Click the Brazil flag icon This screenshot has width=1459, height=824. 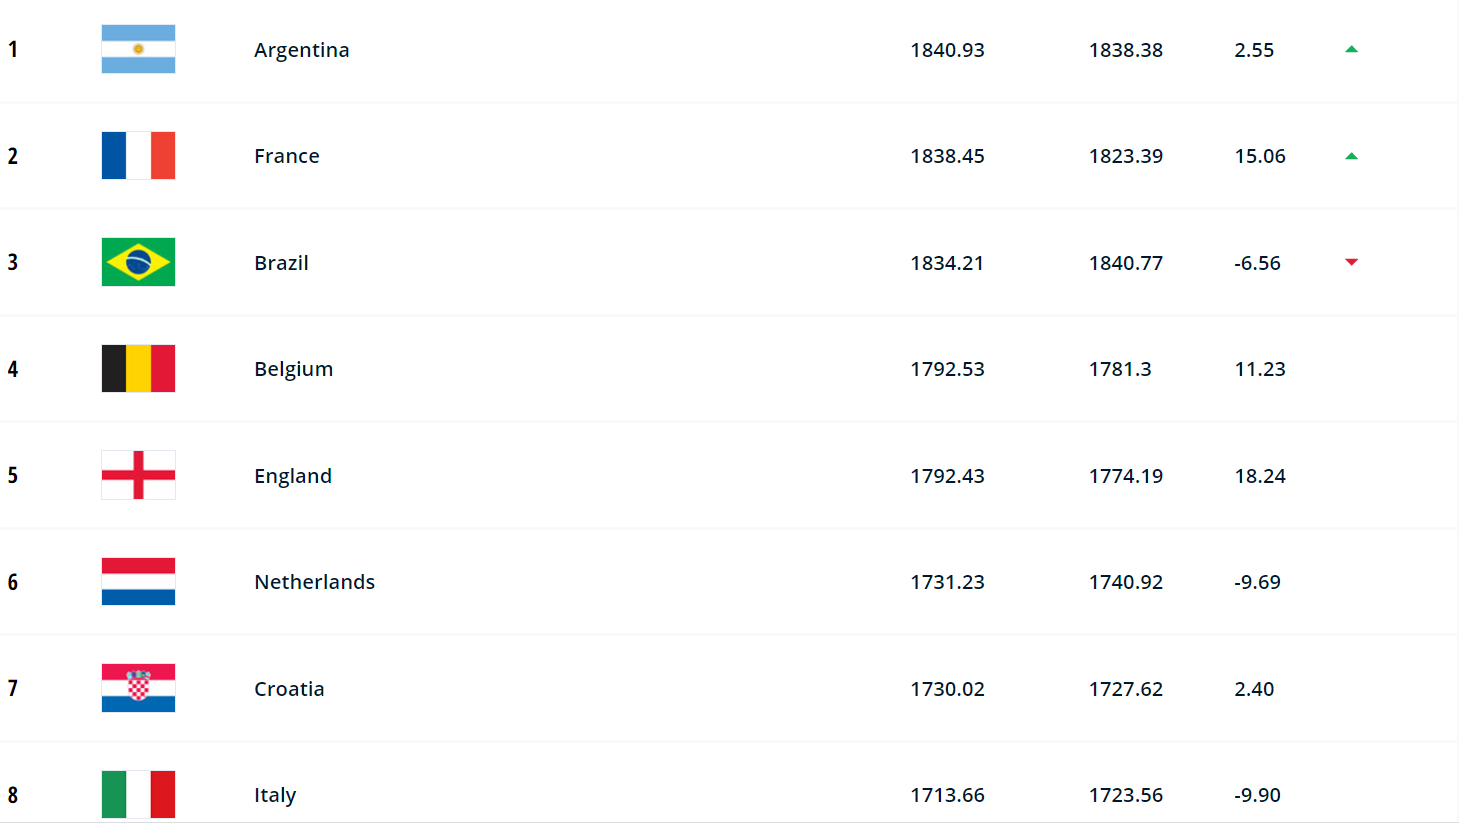138,262
